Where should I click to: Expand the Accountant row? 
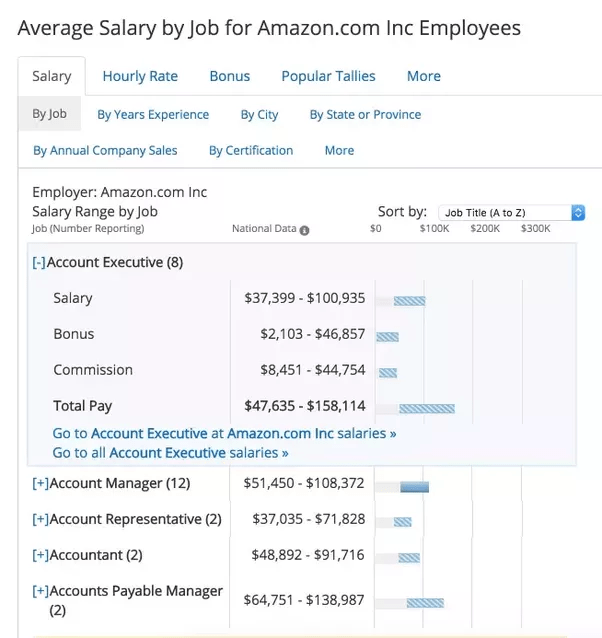tap(40, 556)
